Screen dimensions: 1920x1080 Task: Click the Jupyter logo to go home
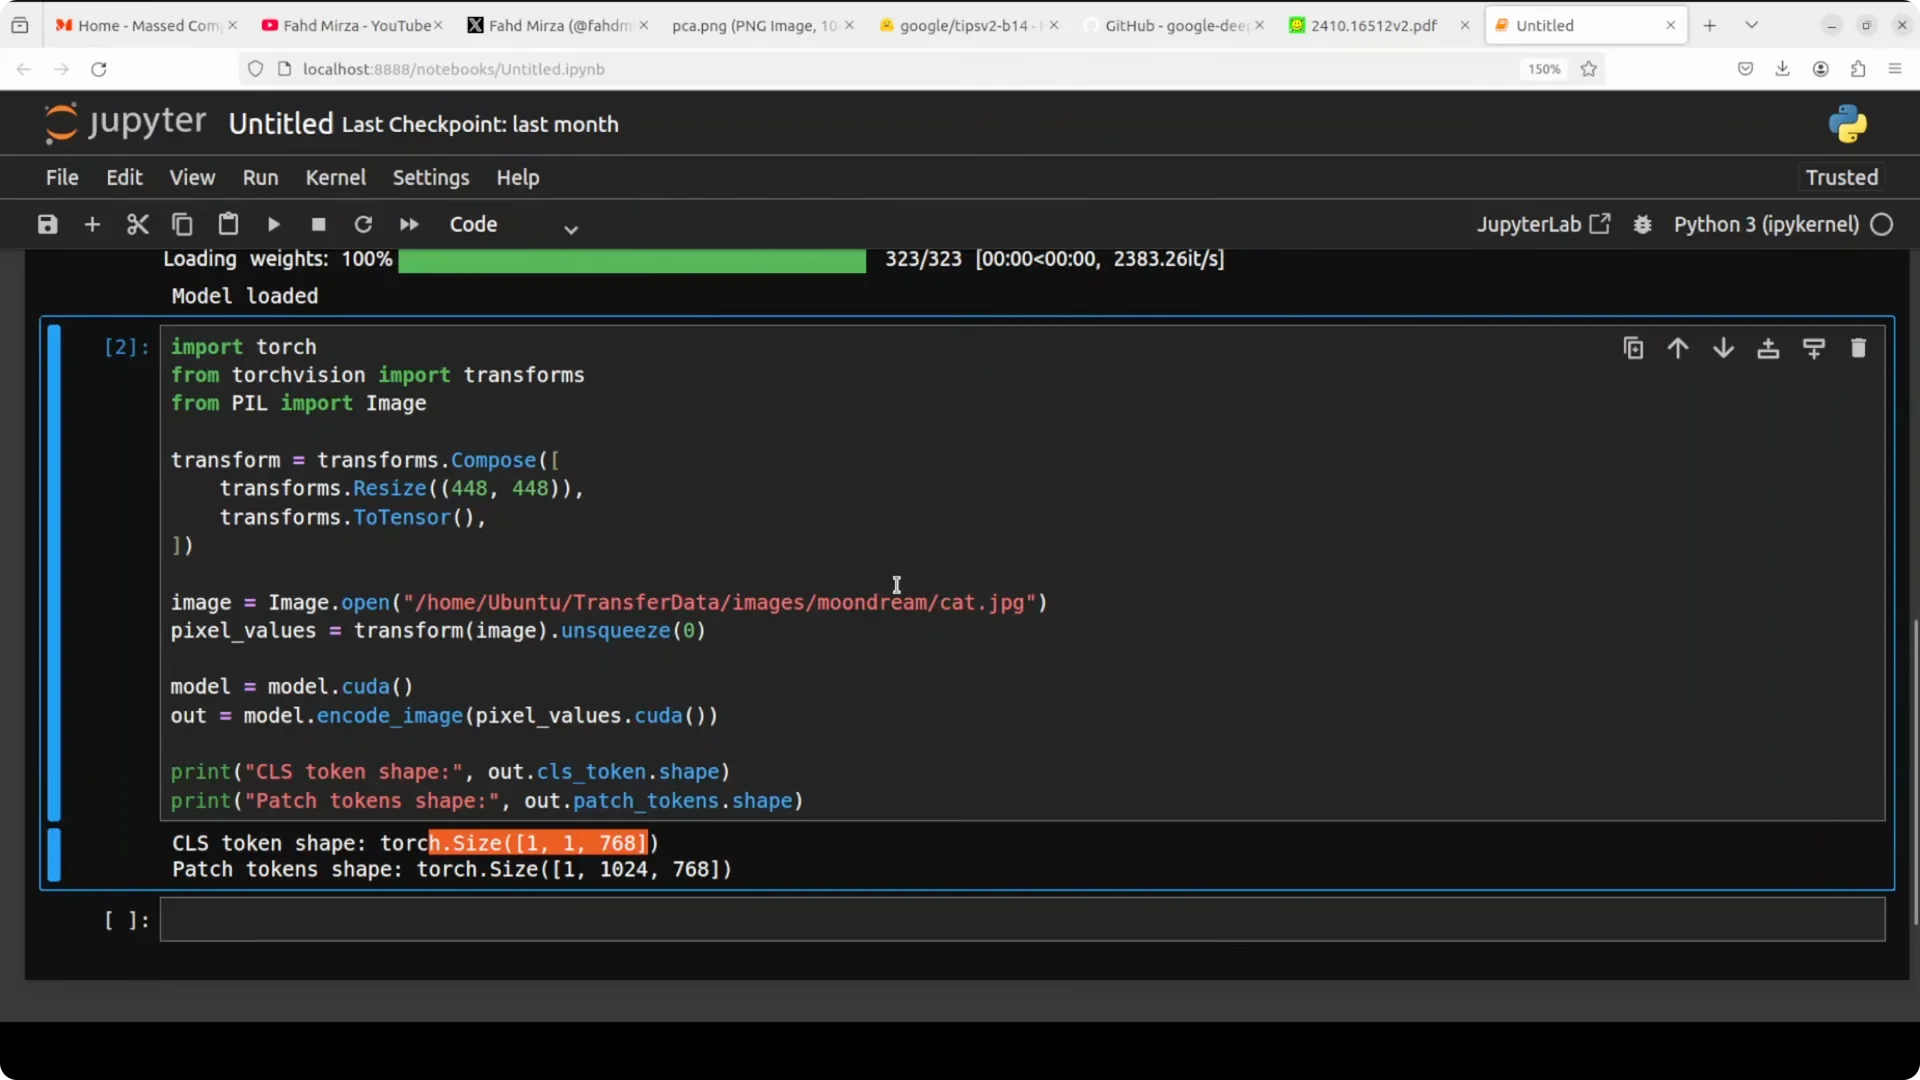pyautogui.click(x=125, y=123)
